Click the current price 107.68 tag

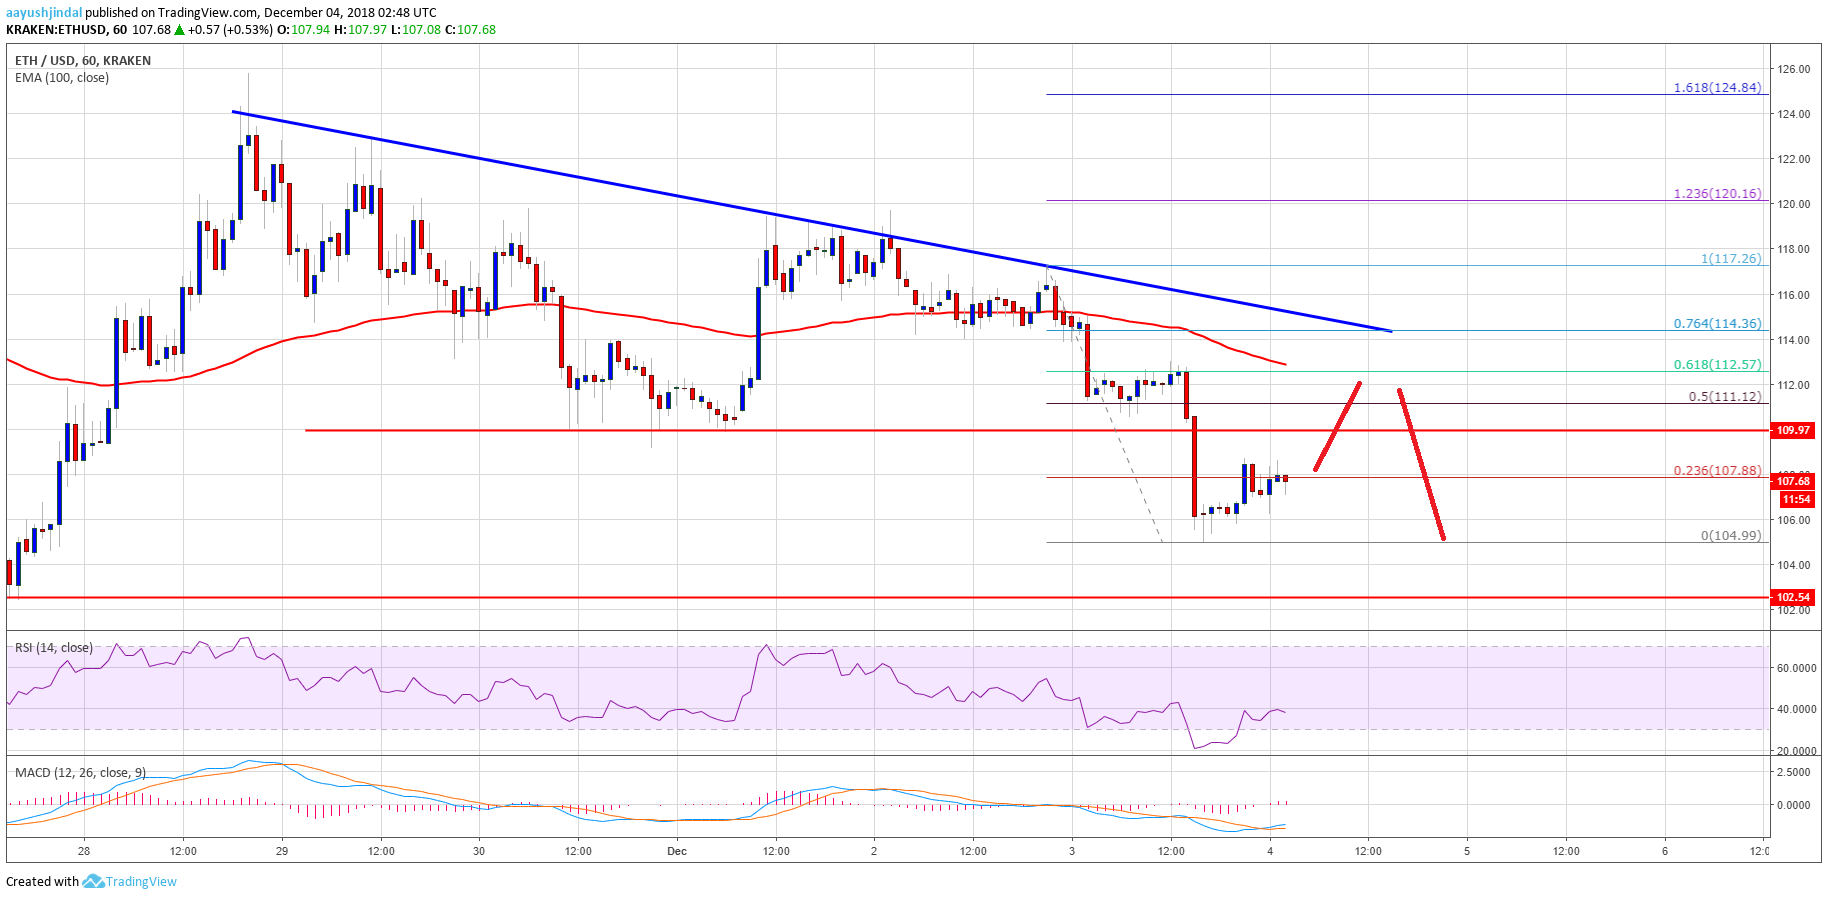(1792, 481)
